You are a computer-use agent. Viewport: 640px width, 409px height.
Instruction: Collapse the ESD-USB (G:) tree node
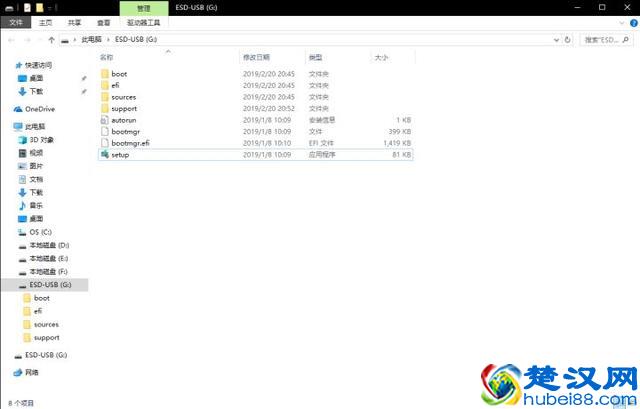[8, 285]
